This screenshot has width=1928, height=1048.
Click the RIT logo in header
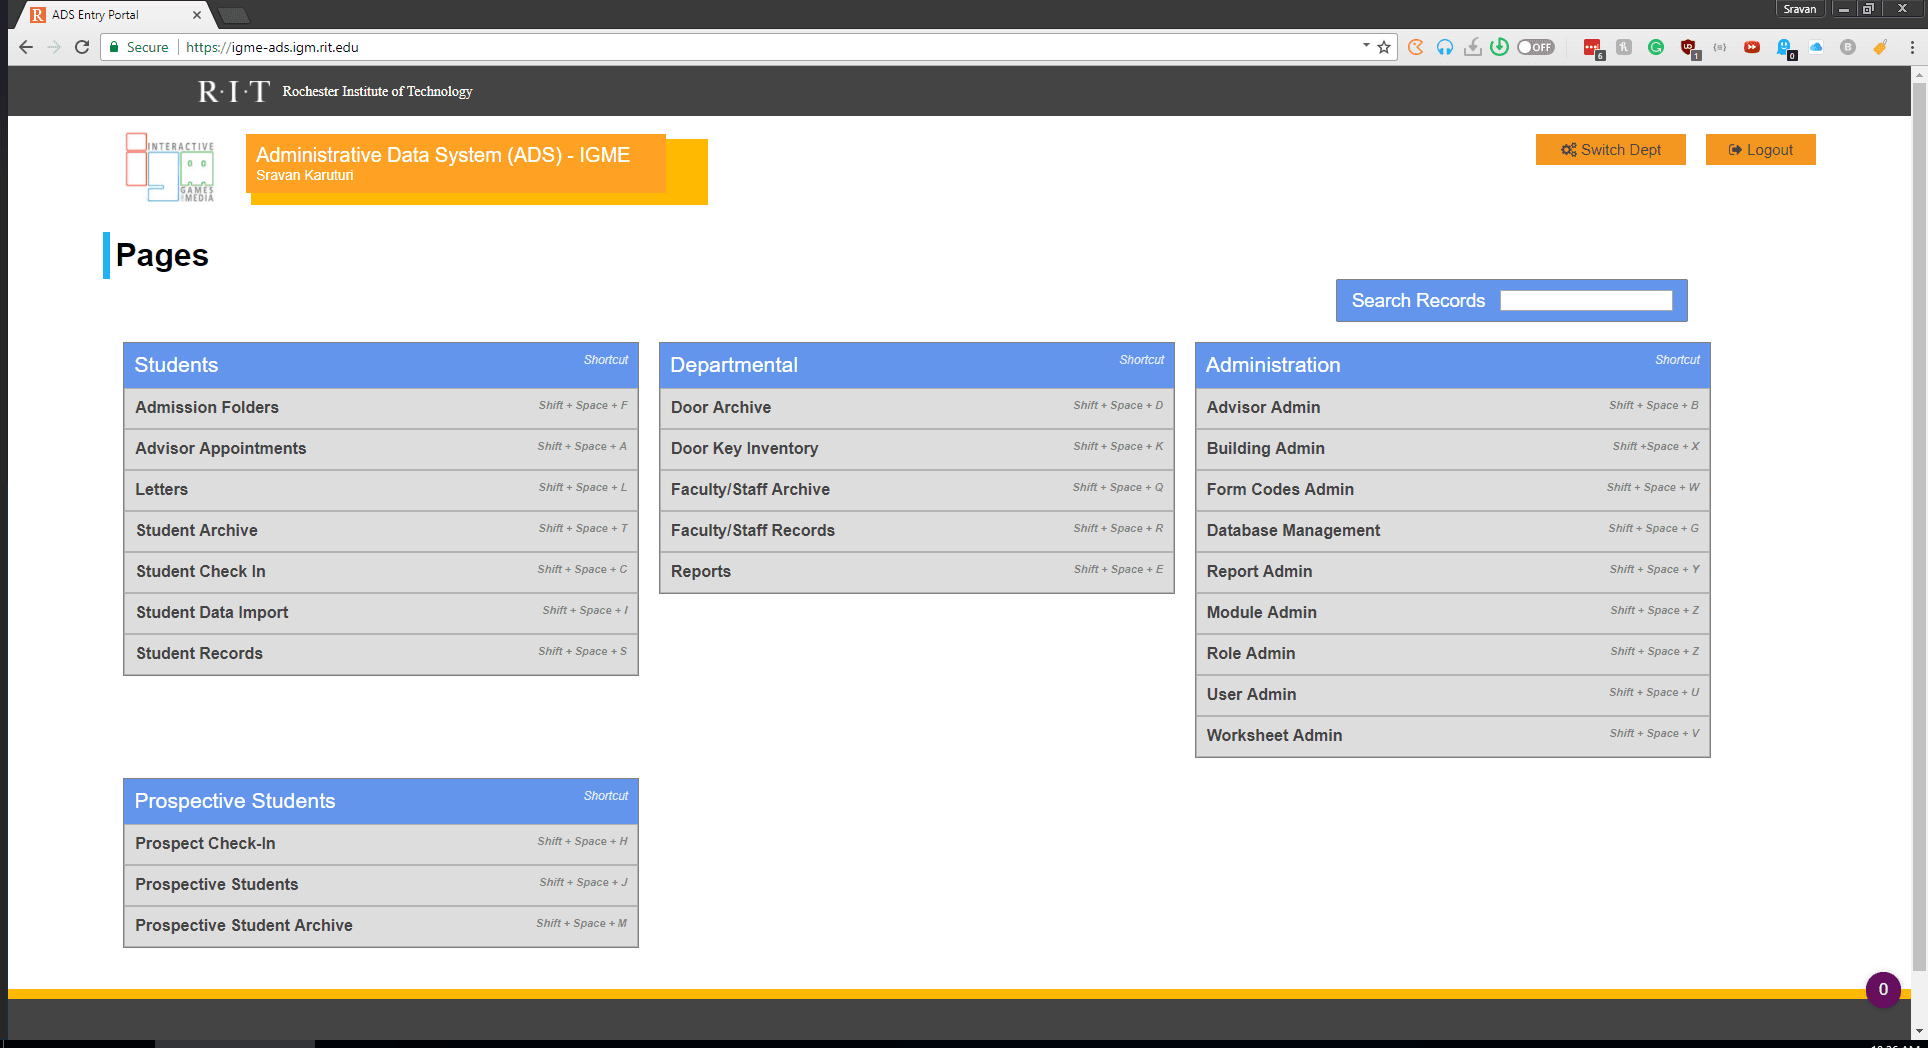tap(234, 91)
